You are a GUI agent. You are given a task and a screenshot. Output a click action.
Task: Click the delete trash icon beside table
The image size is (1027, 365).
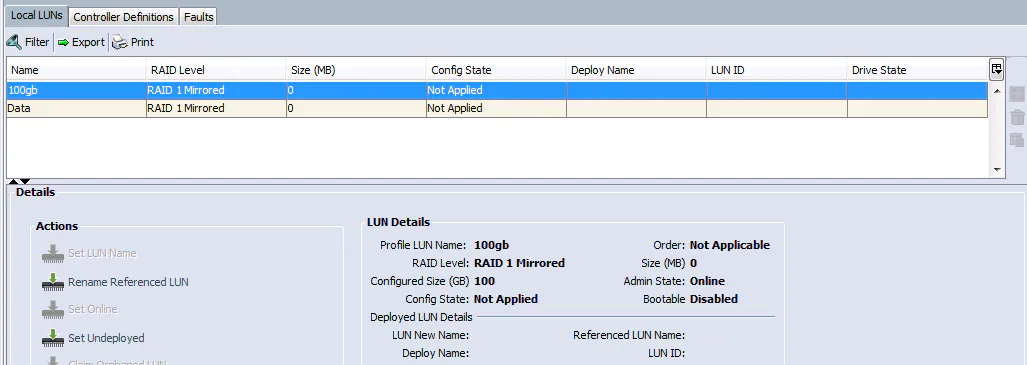pyautogui.click(x=1017, y=117)
